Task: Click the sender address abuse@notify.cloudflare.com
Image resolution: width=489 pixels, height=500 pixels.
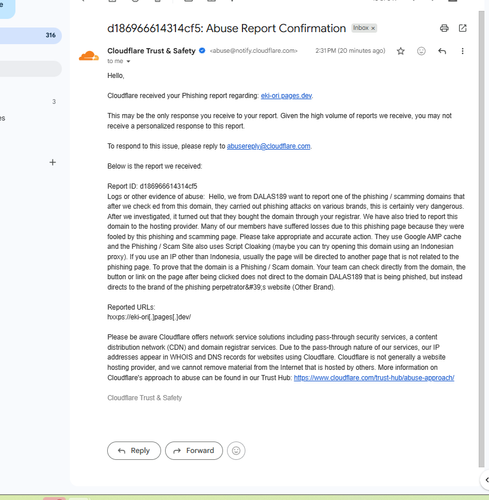Action: [254, 51]
